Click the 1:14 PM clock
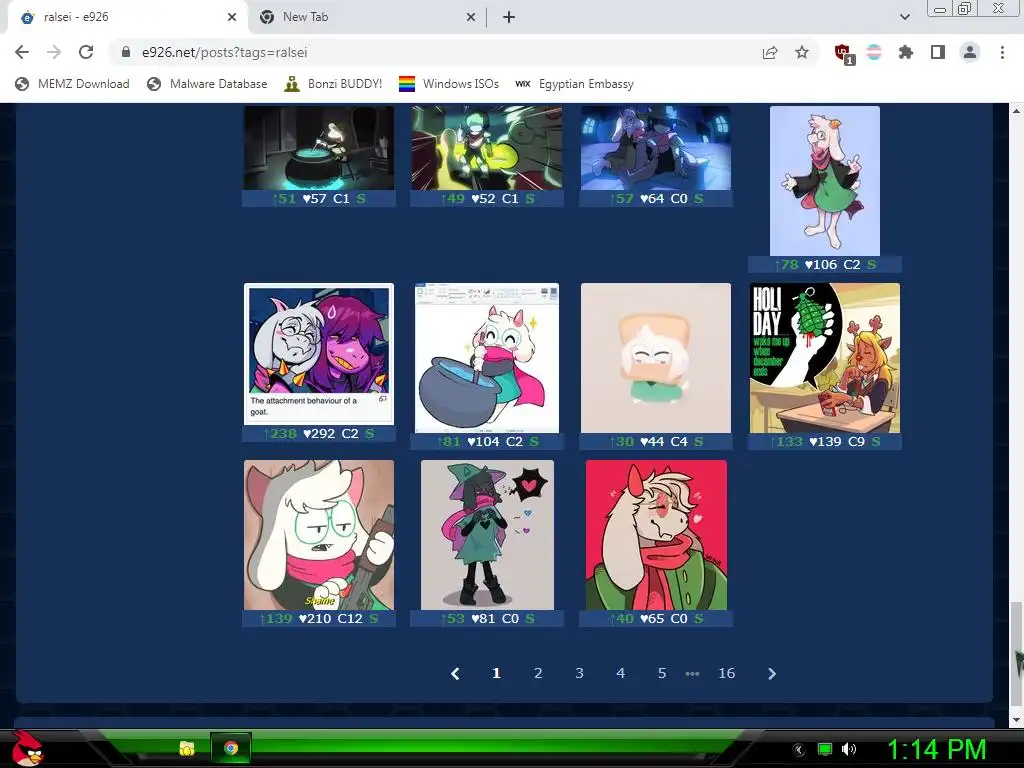 pyautogui.click(x=936, y=749)
